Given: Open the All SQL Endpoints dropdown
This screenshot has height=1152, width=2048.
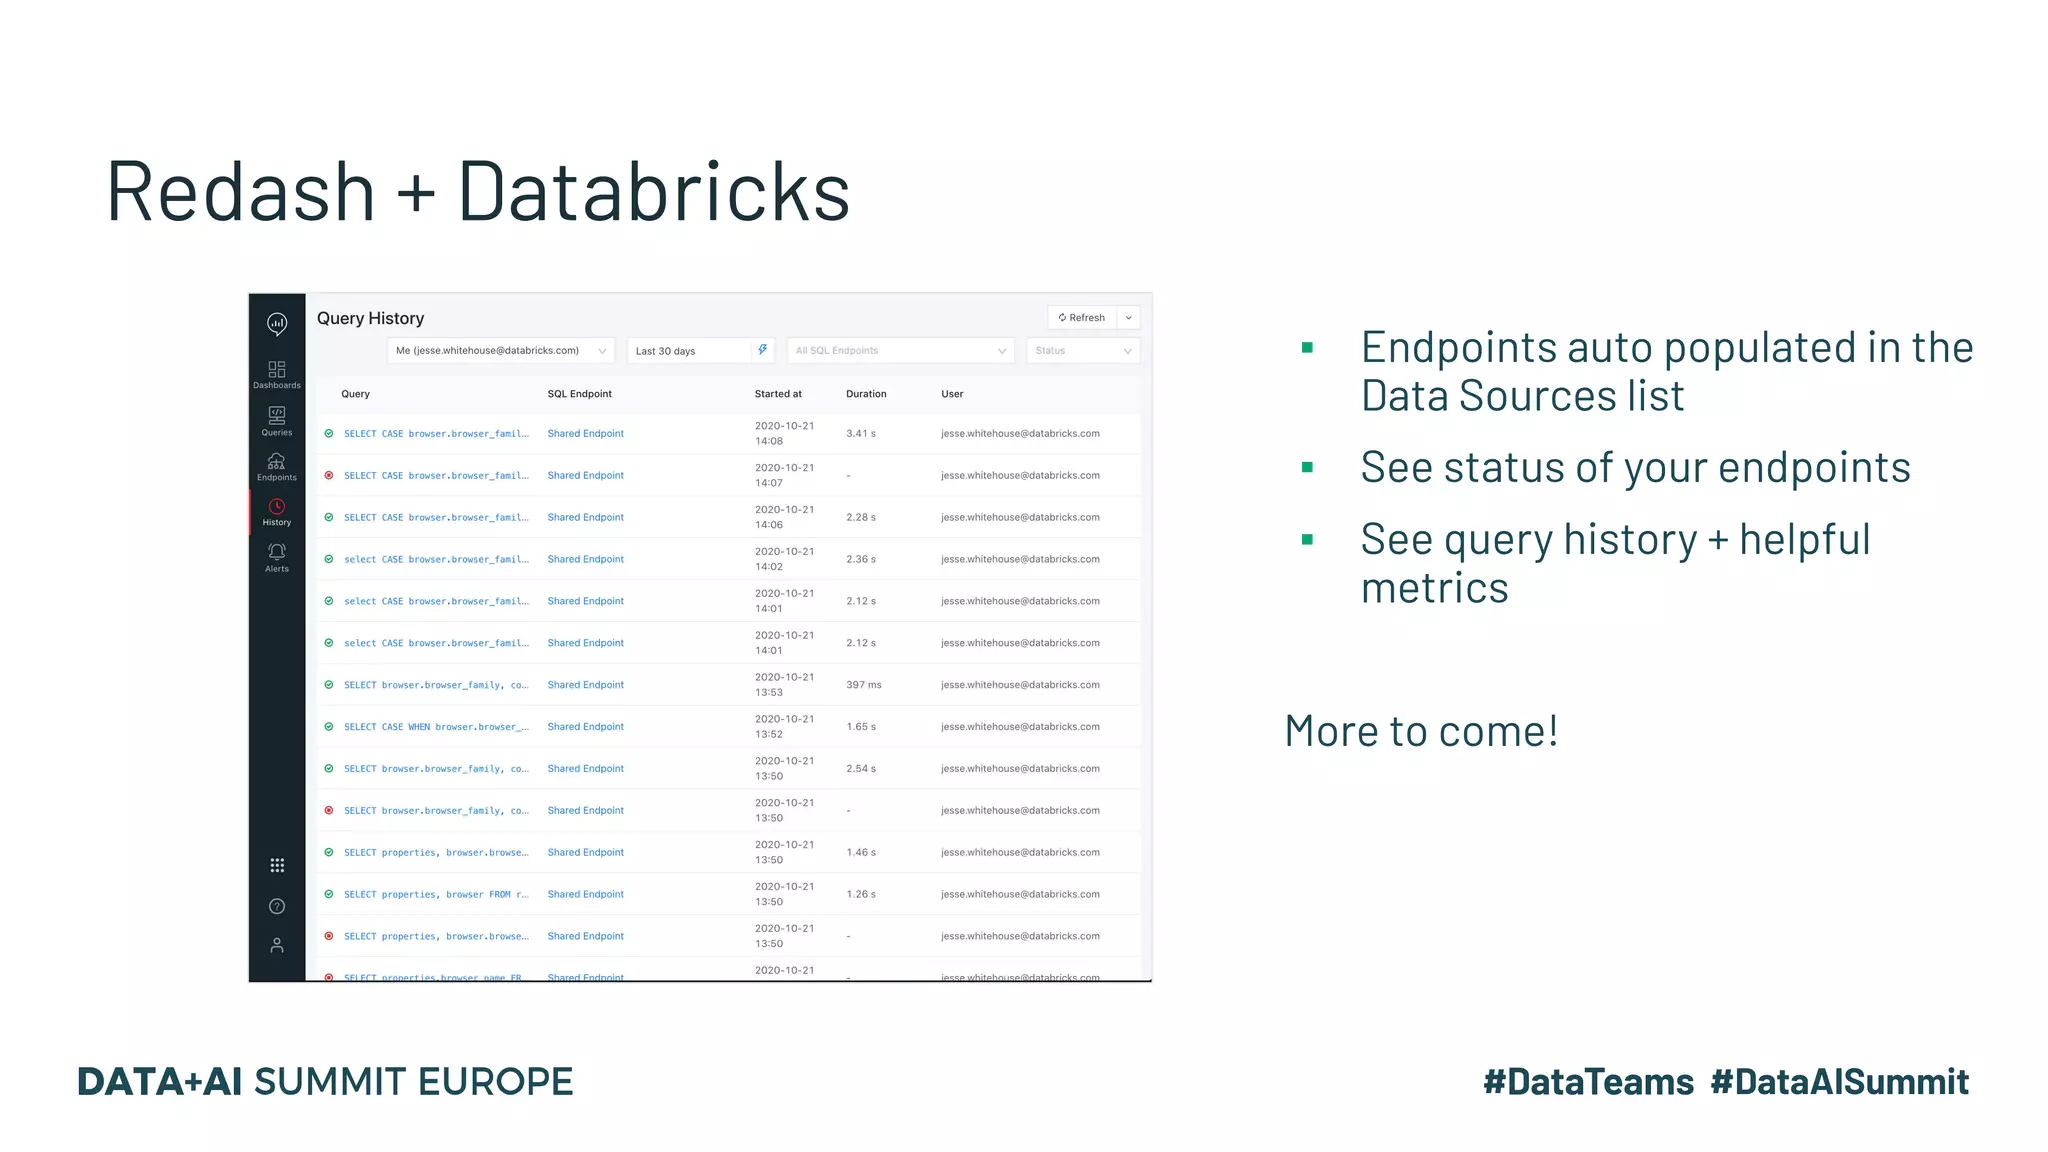Looking at the screenshot, I should [900, 351].
